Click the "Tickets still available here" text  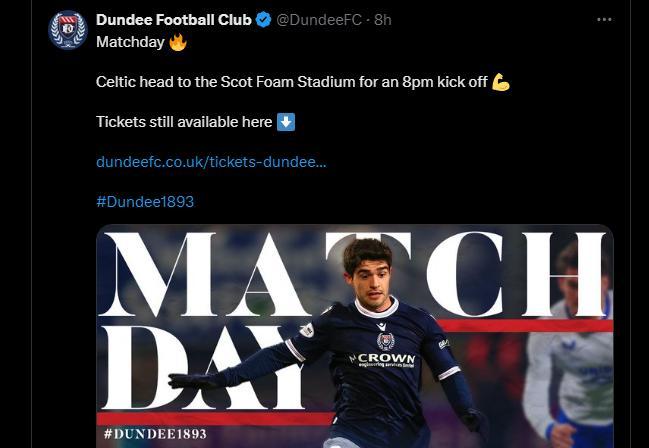click(x=184, y=122)
